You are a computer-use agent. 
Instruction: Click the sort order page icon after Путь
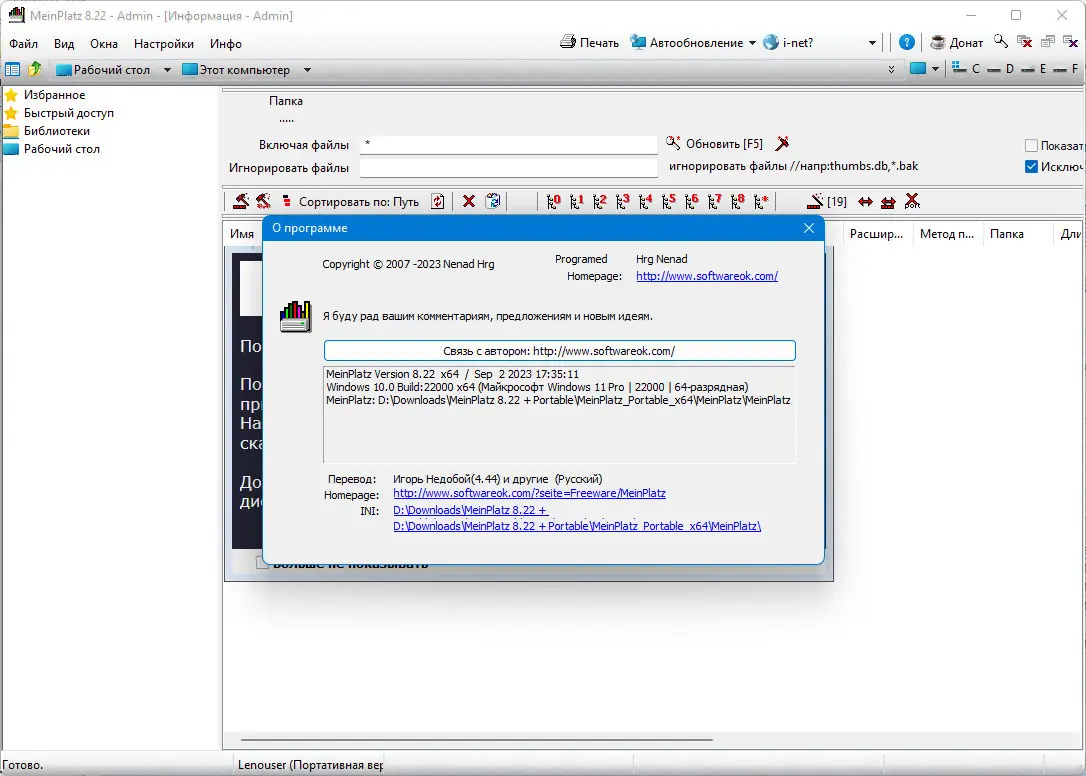click(x=438, y=202)
